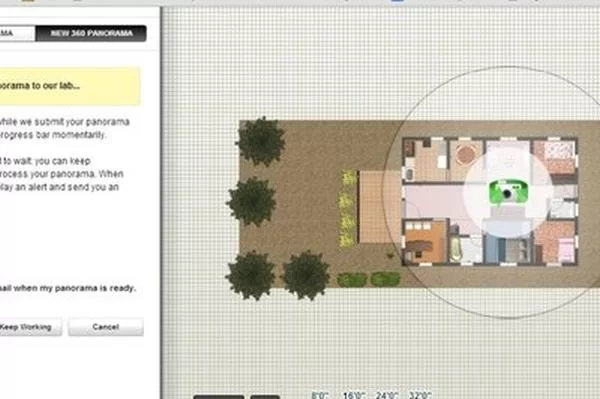Select the tree beside the green bushes
The image size is (600, 399).
pos(306,275)
